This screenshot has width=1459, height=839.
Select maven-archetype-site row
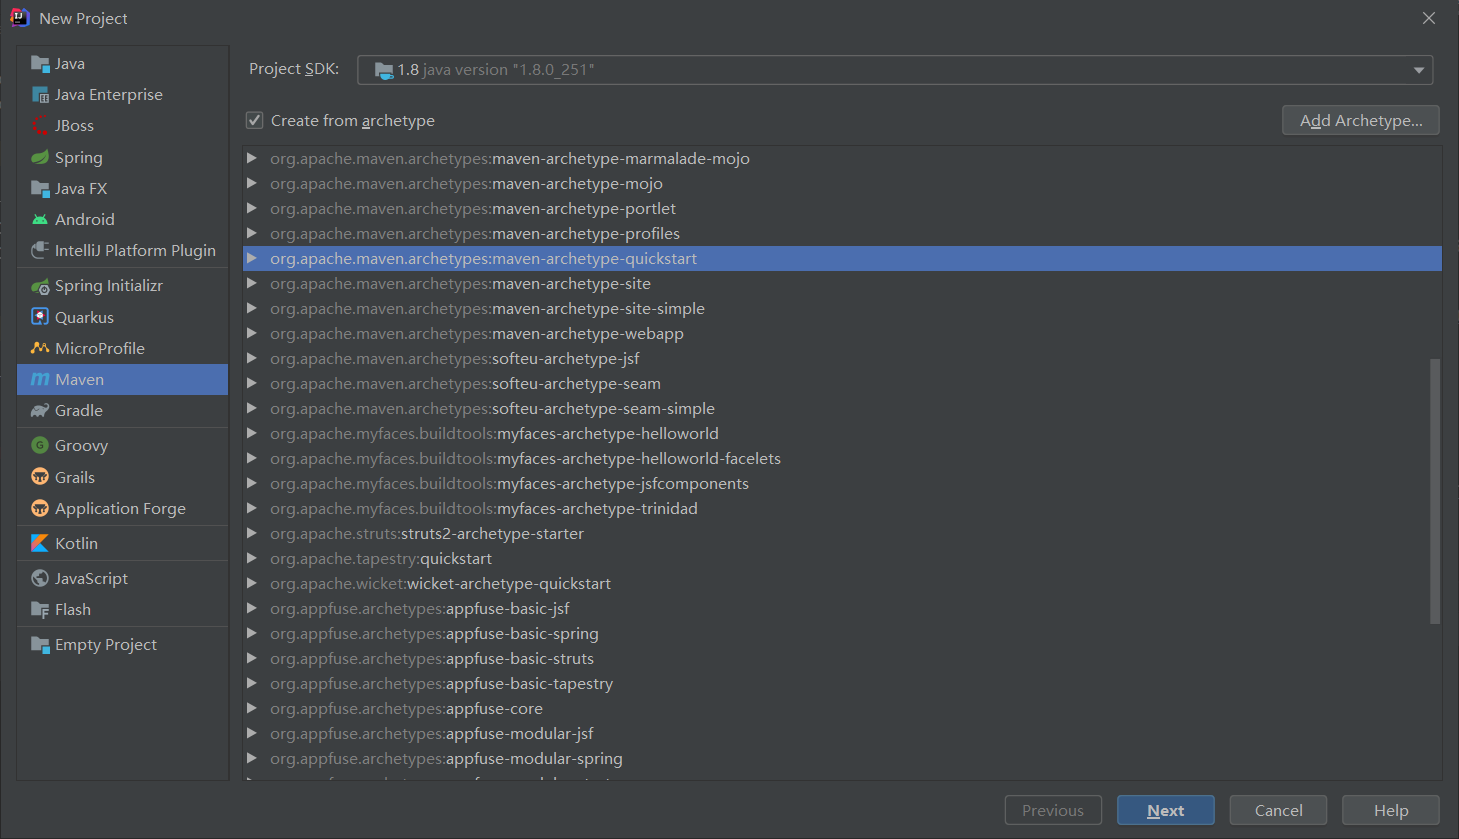pos(842,283)
